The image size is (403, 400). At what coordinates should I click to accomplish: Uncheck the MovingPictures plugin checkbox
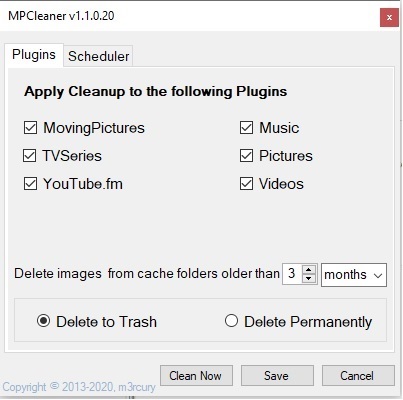[x=30, y=128]
